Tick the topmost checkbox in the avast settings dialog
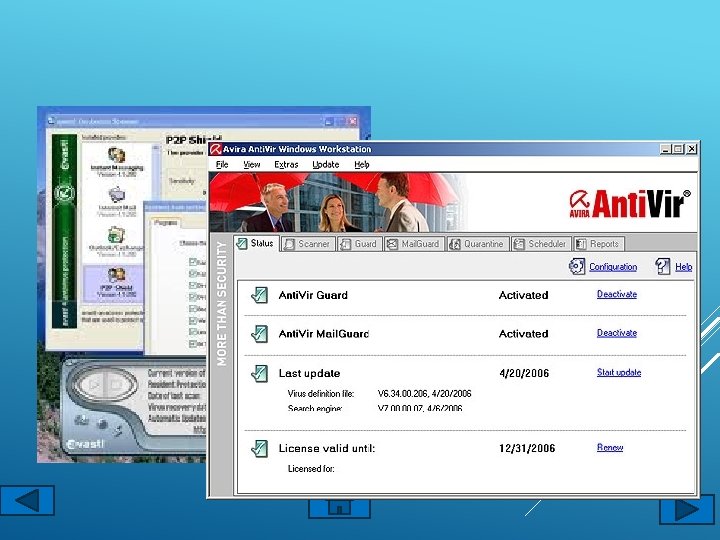The height and width of the screenshot is (540, 720). pyautogui.click(x=193, y=262)
